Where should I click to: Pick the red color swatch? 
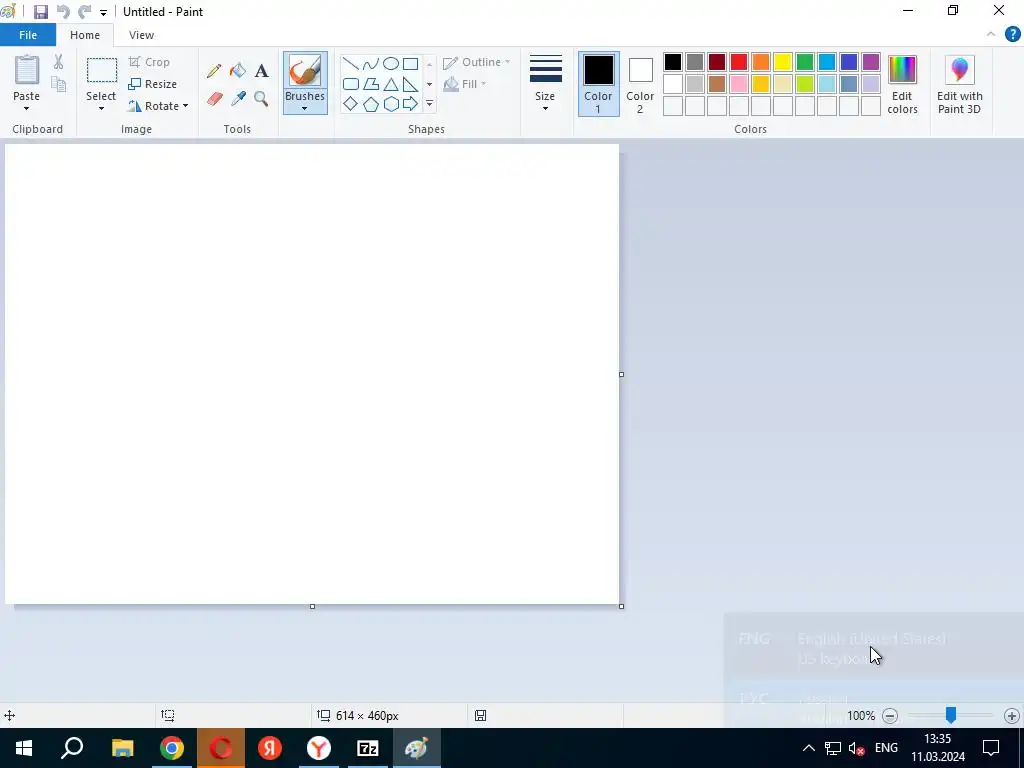click(x=739, y=62)
